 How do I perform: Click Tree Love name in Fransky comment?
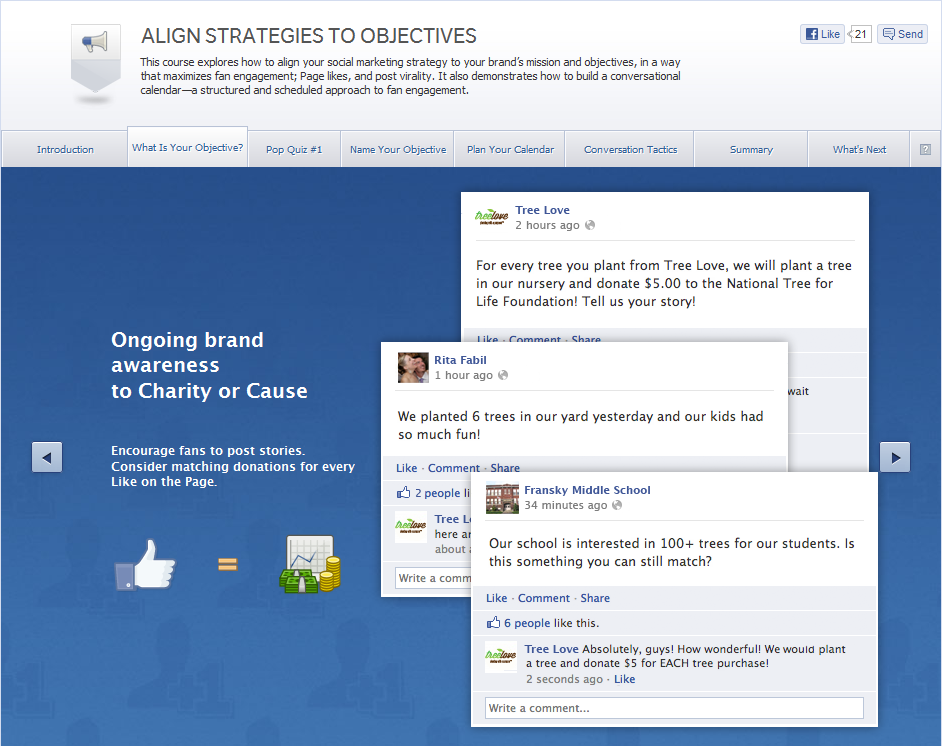(552, 649)
